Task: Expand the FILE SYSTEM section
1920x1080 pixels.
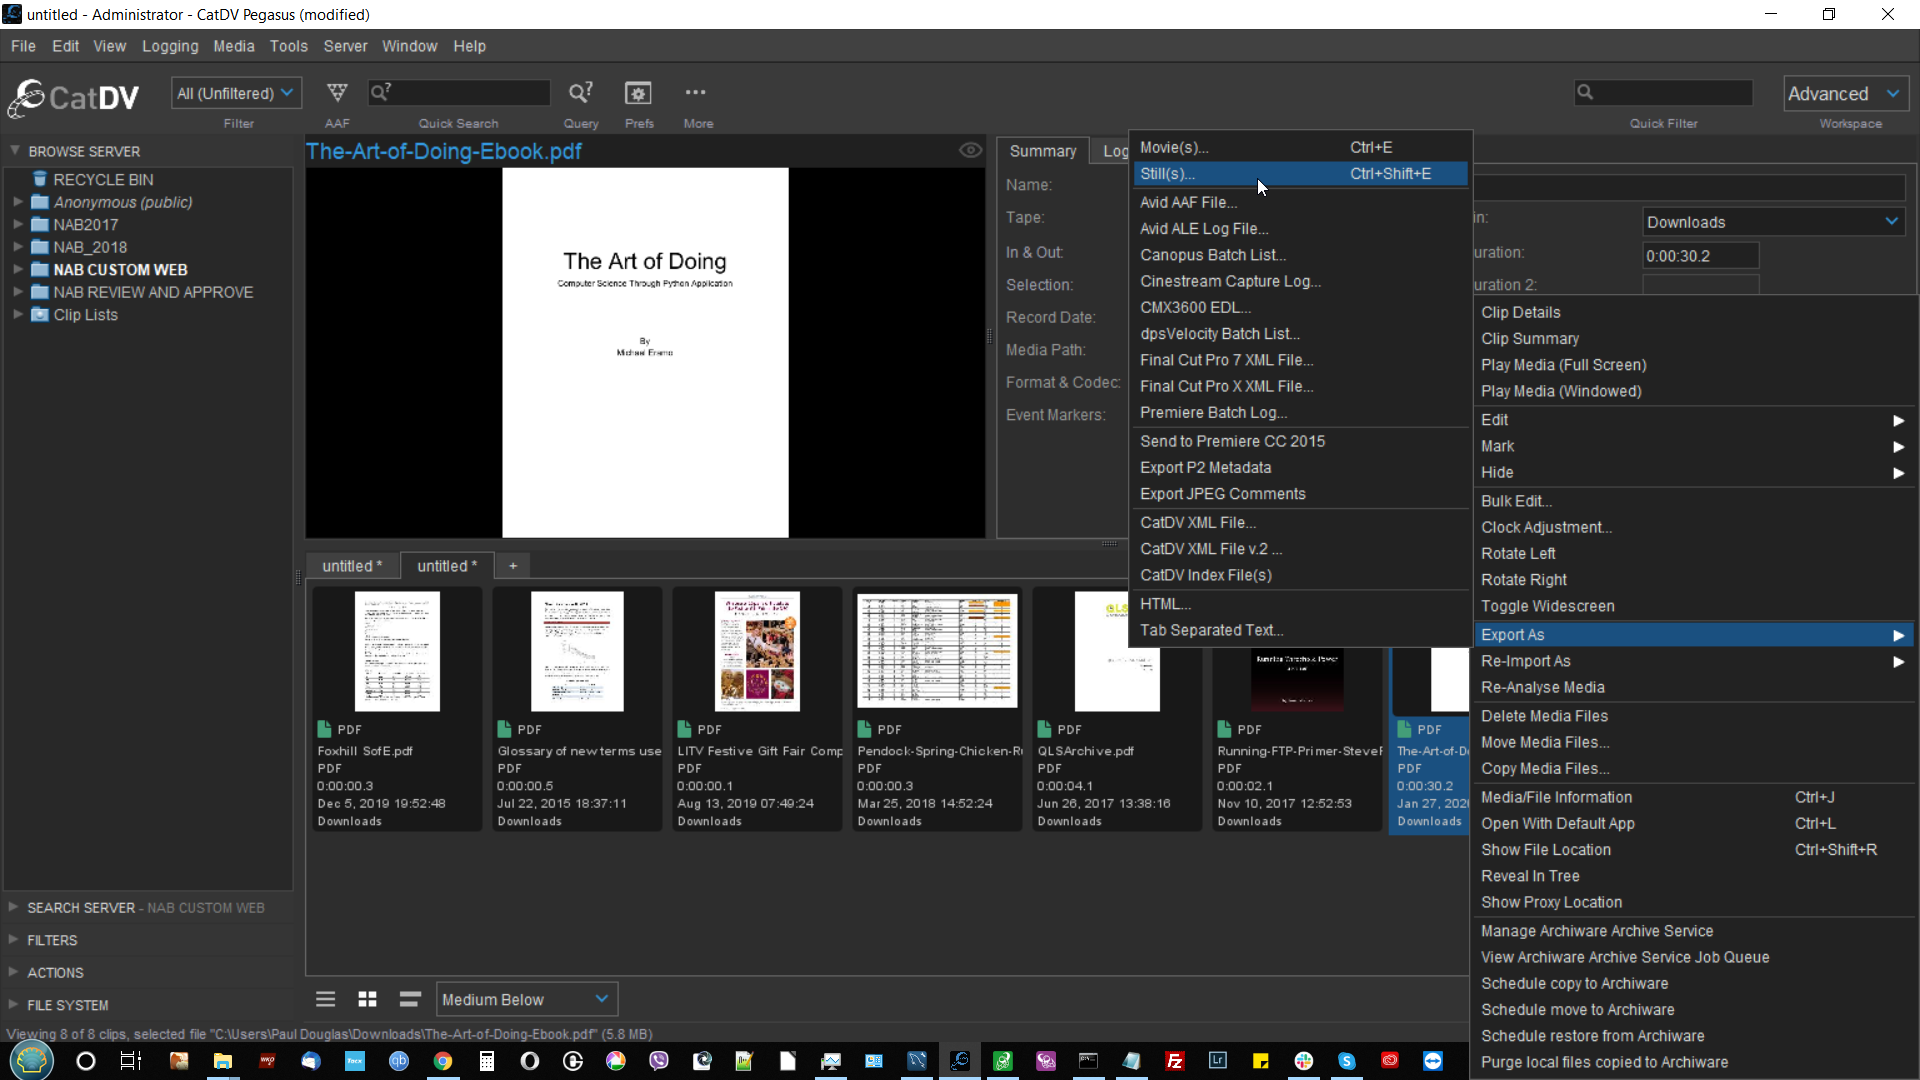Action: 14,1005
